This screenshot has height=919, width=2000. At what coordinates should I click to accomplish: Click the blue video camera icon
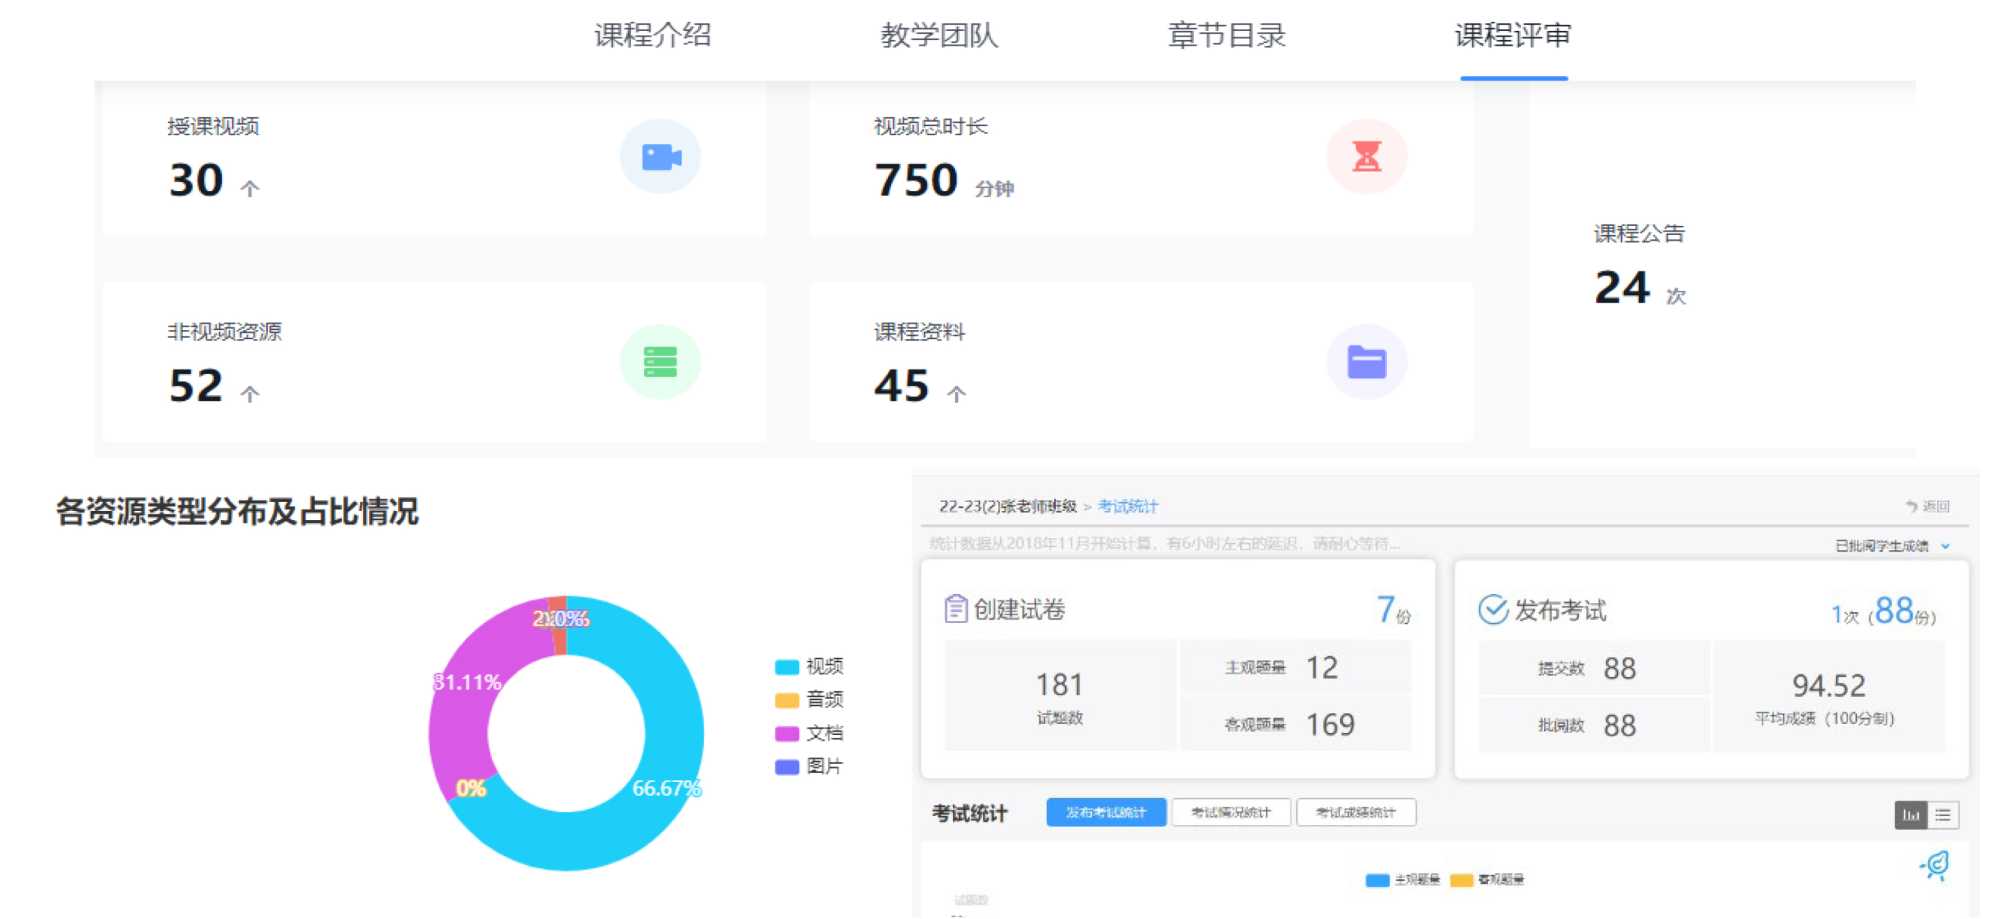pyautogui.click(x=660, y=157)
